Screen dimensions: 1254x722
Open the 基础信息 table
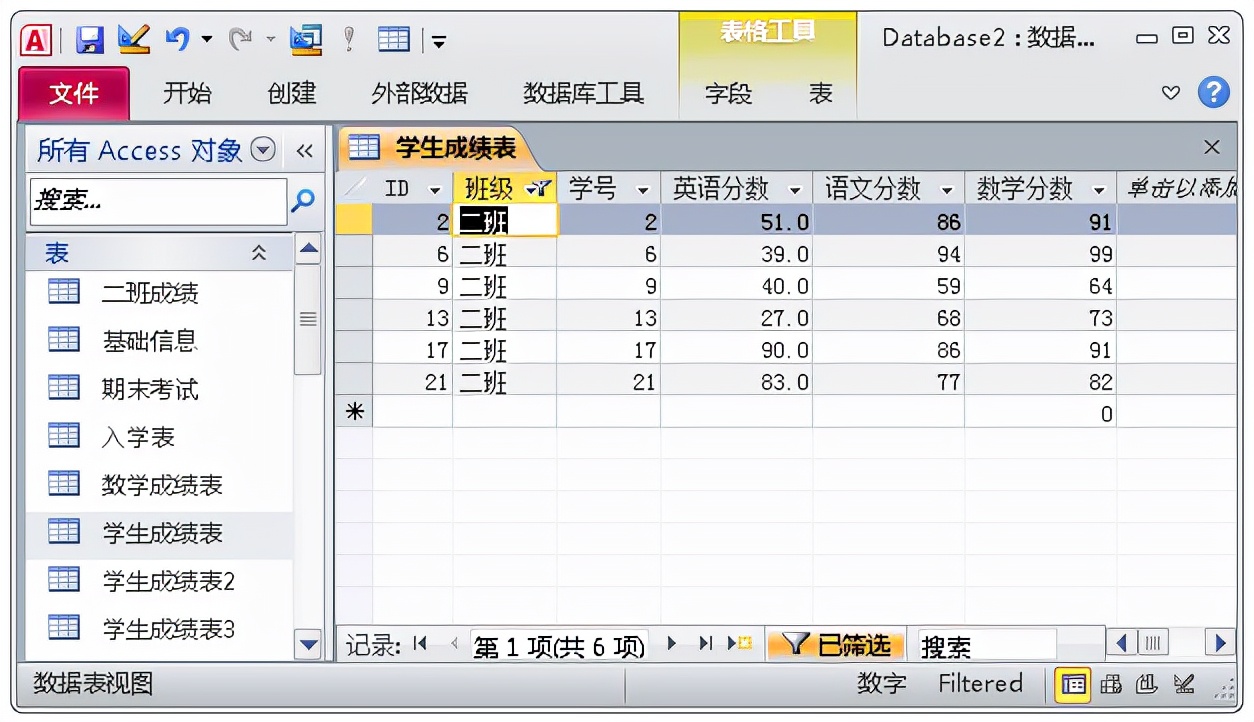(150, 341)
